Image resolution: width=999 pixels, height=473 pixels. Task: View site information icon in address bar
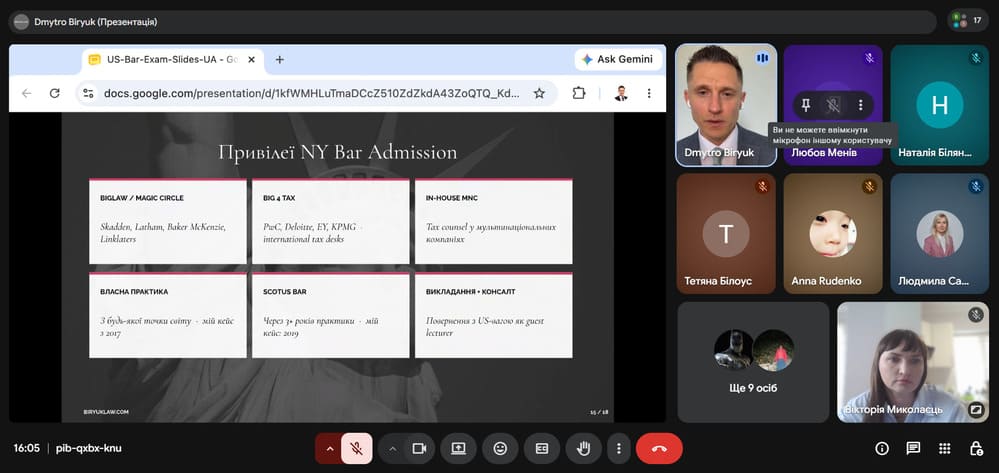pos(88,93)
